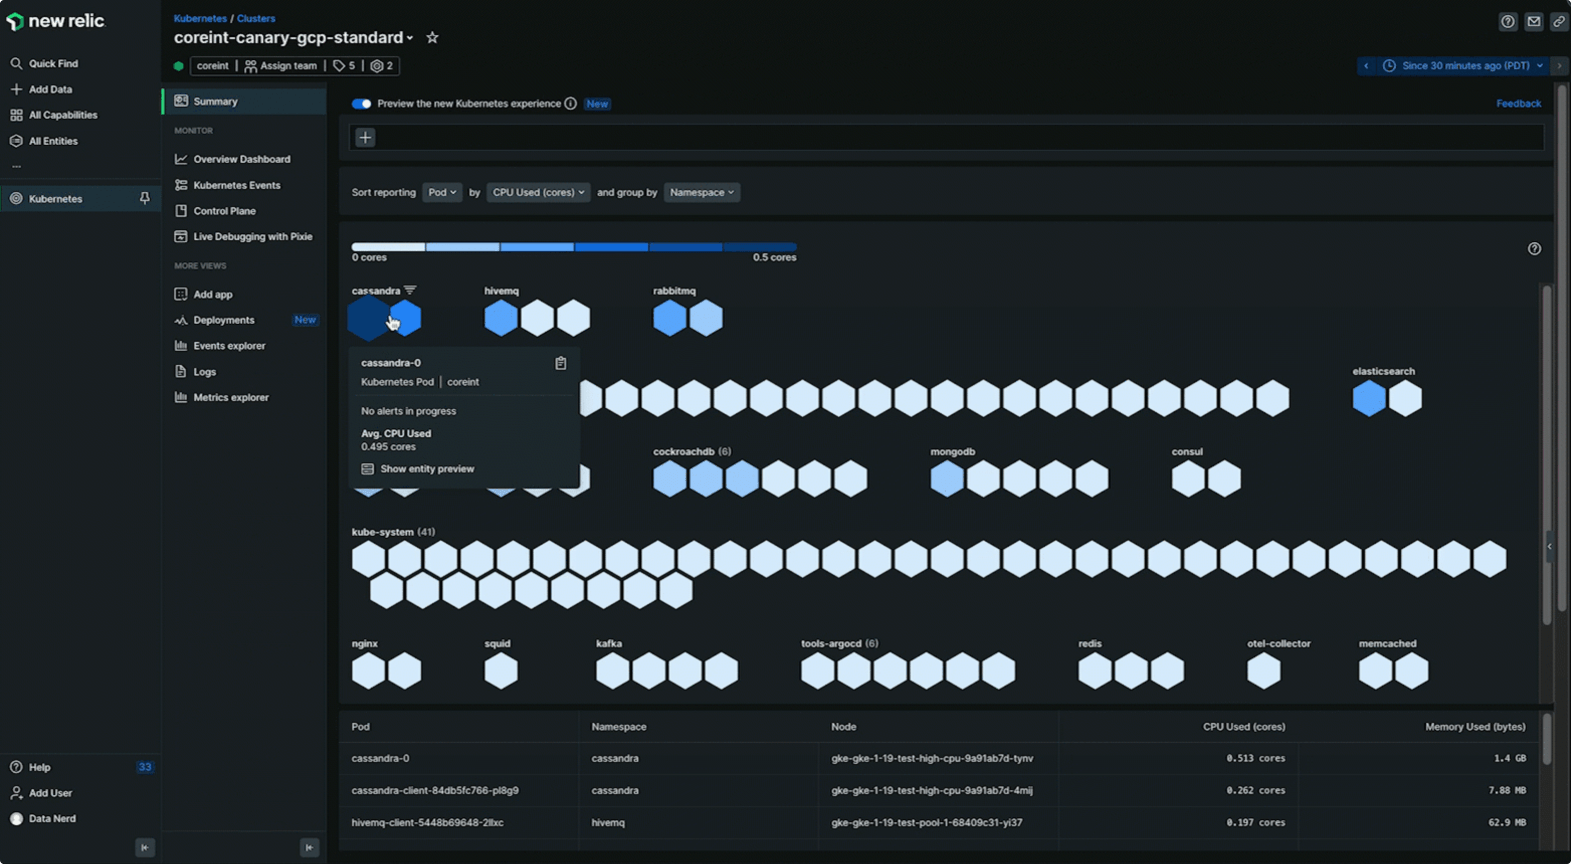
Task: Click Show entity preview in the popup
Action: click(x=427, y=469)
